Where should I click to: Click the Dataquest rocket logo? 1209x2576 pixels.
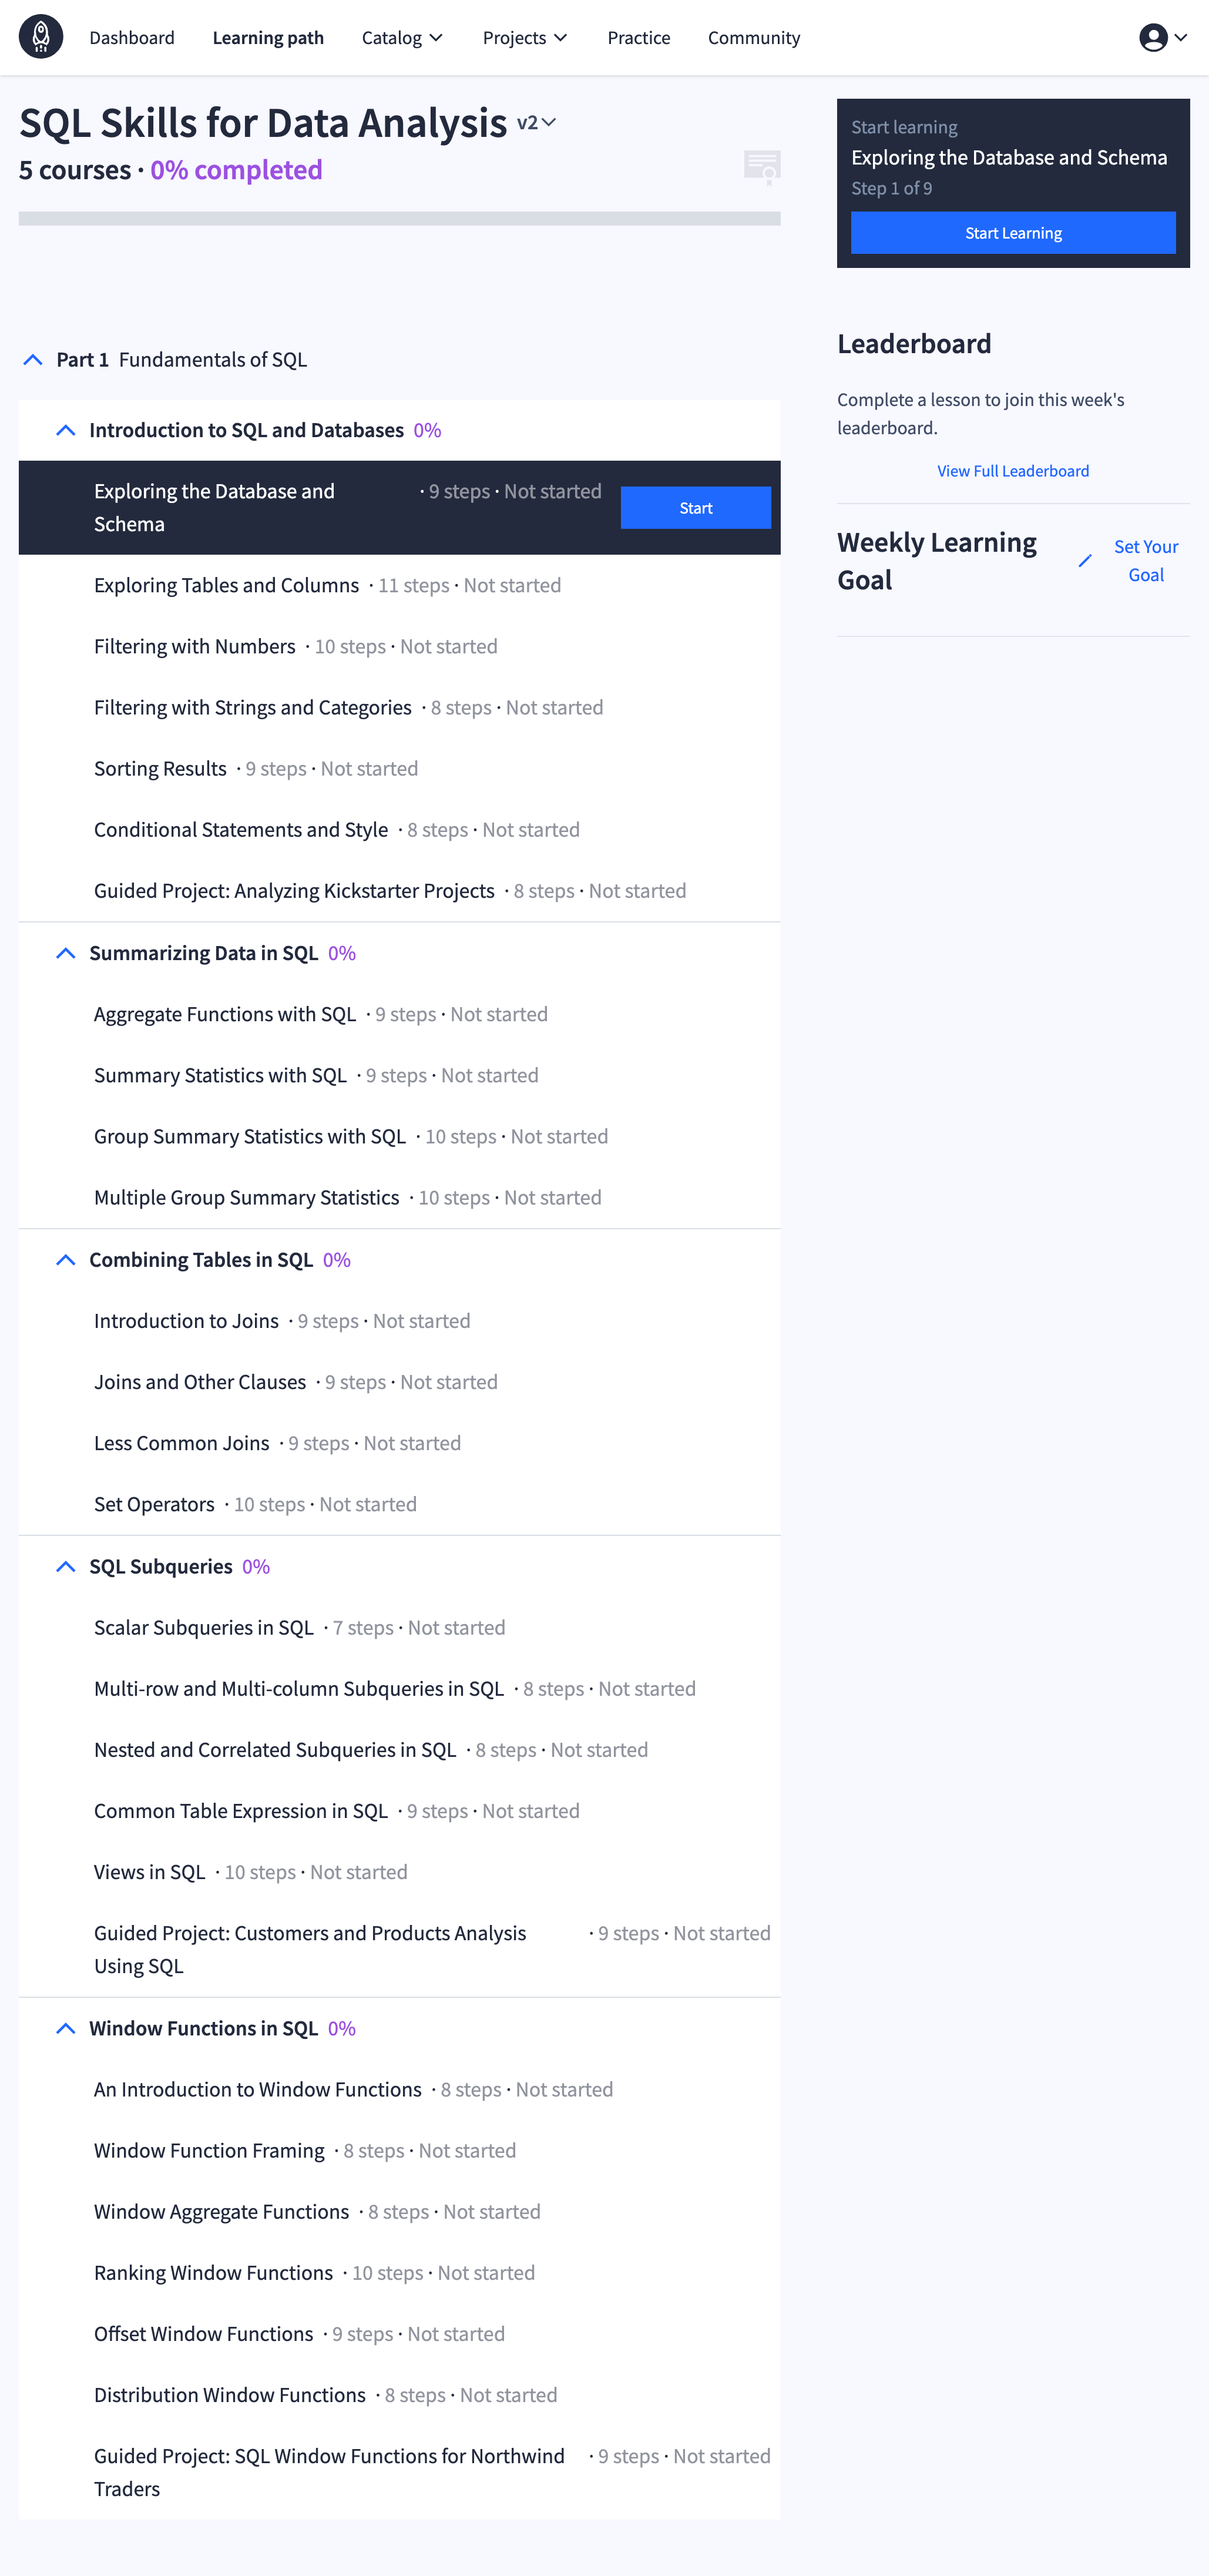pos(41,37)
